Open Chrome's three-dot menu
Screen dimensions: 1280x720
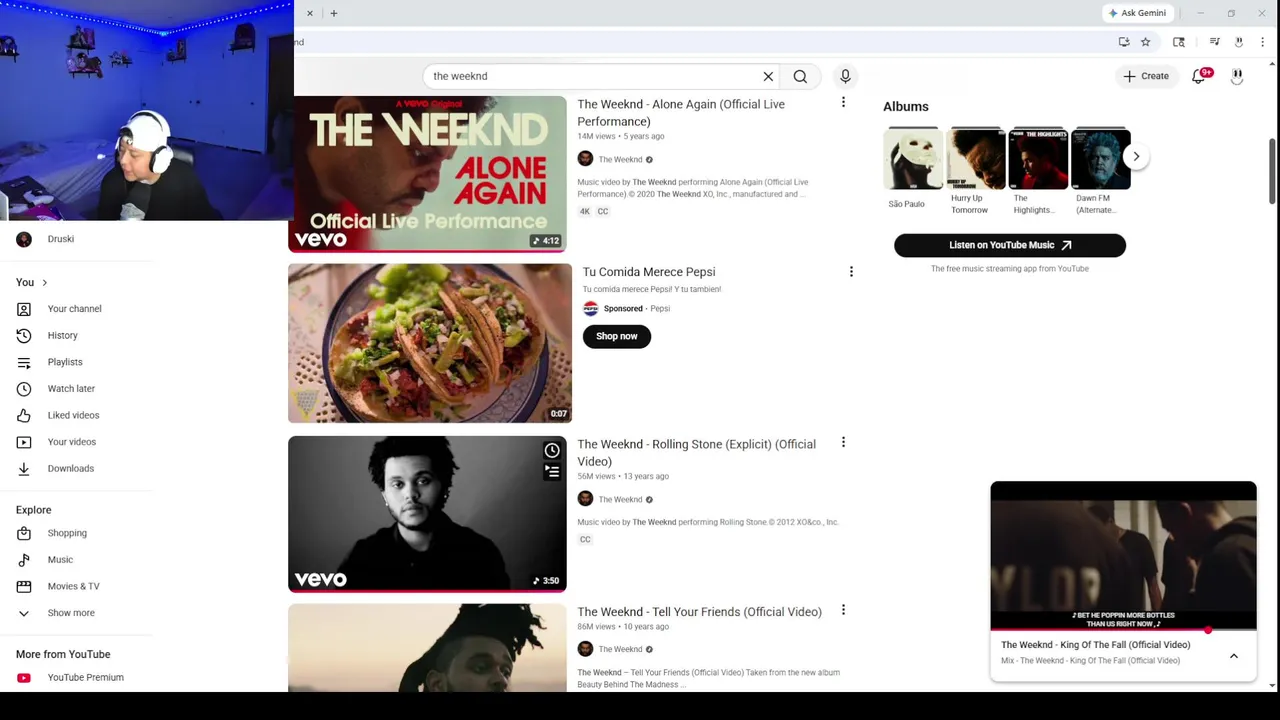click(x=1262, y=42)
